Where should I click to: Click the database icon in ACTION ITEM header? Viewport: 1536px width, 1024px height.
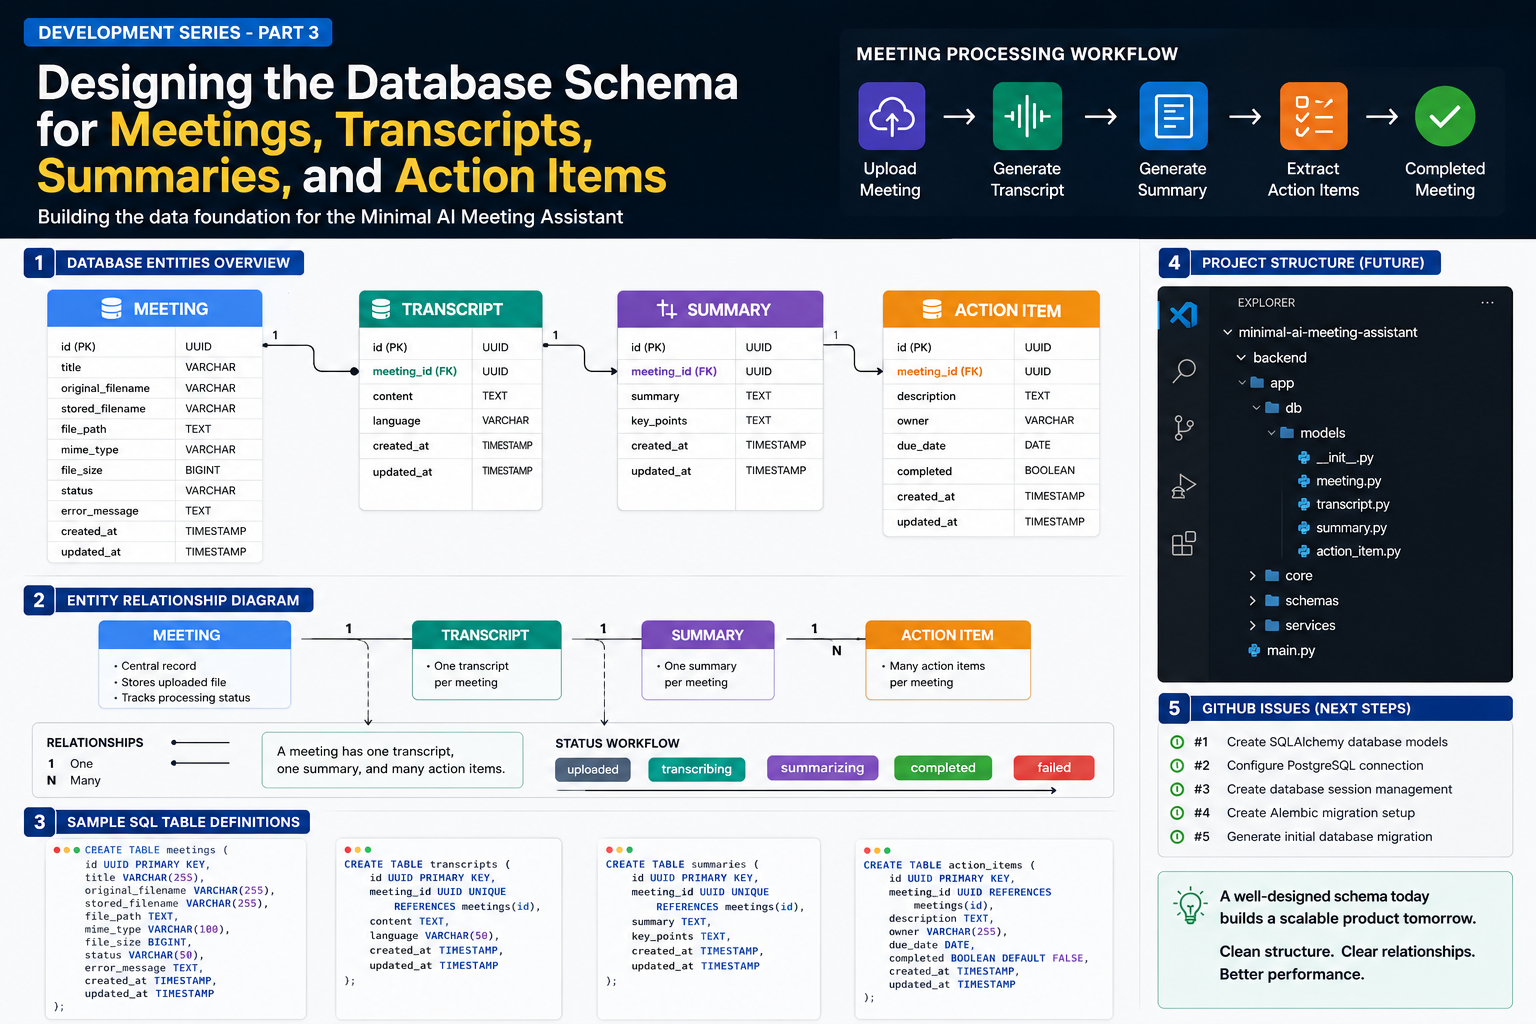[932, 309]
